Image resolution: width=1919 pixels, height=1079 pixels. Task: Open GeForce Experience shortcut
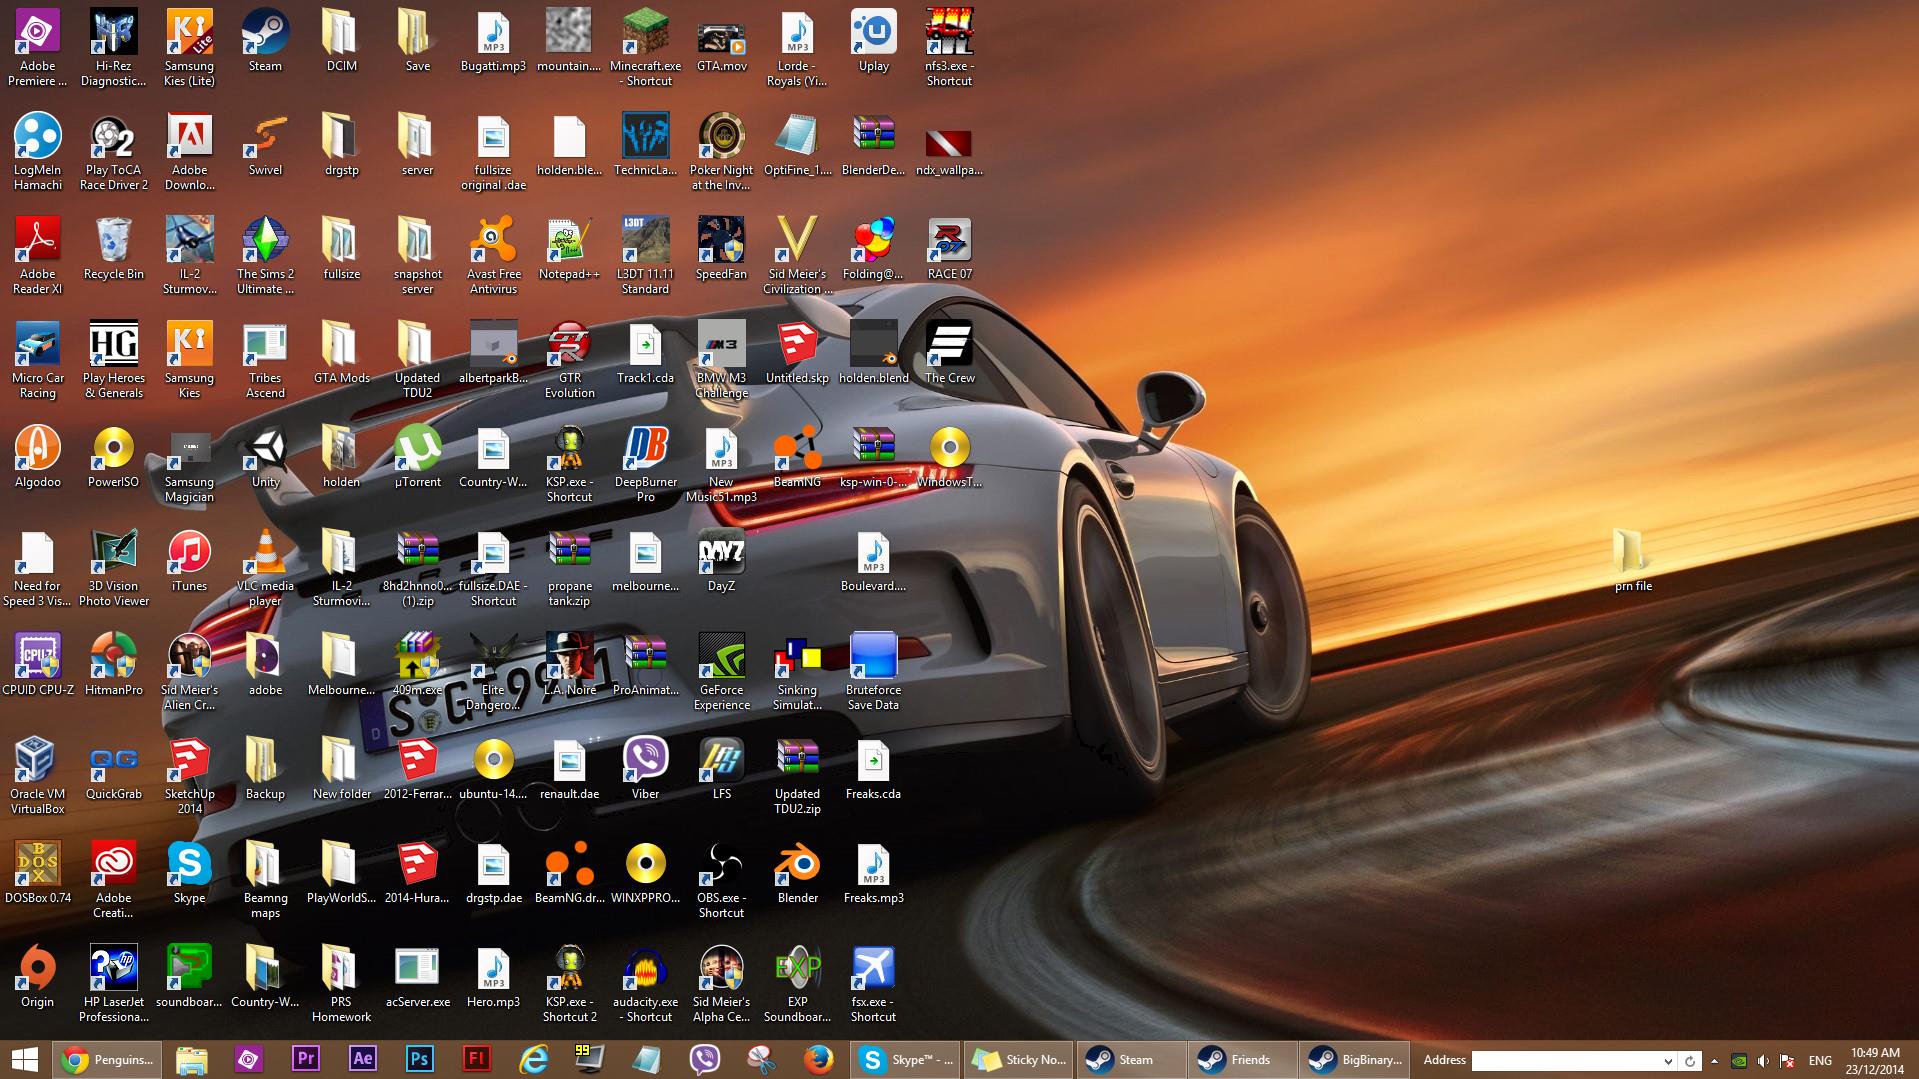[x=721, y=670]
